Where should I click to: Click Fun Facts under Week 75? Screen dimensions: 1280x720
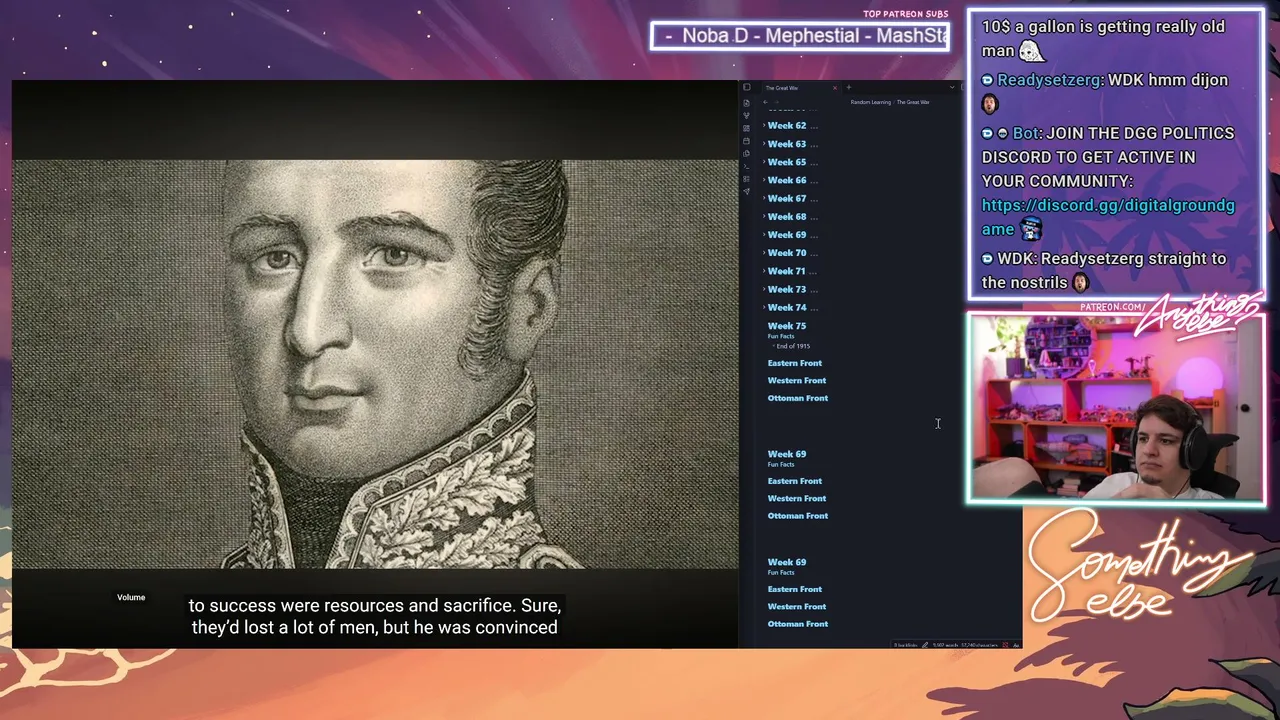pyautogui.click(x=781, y=336)
